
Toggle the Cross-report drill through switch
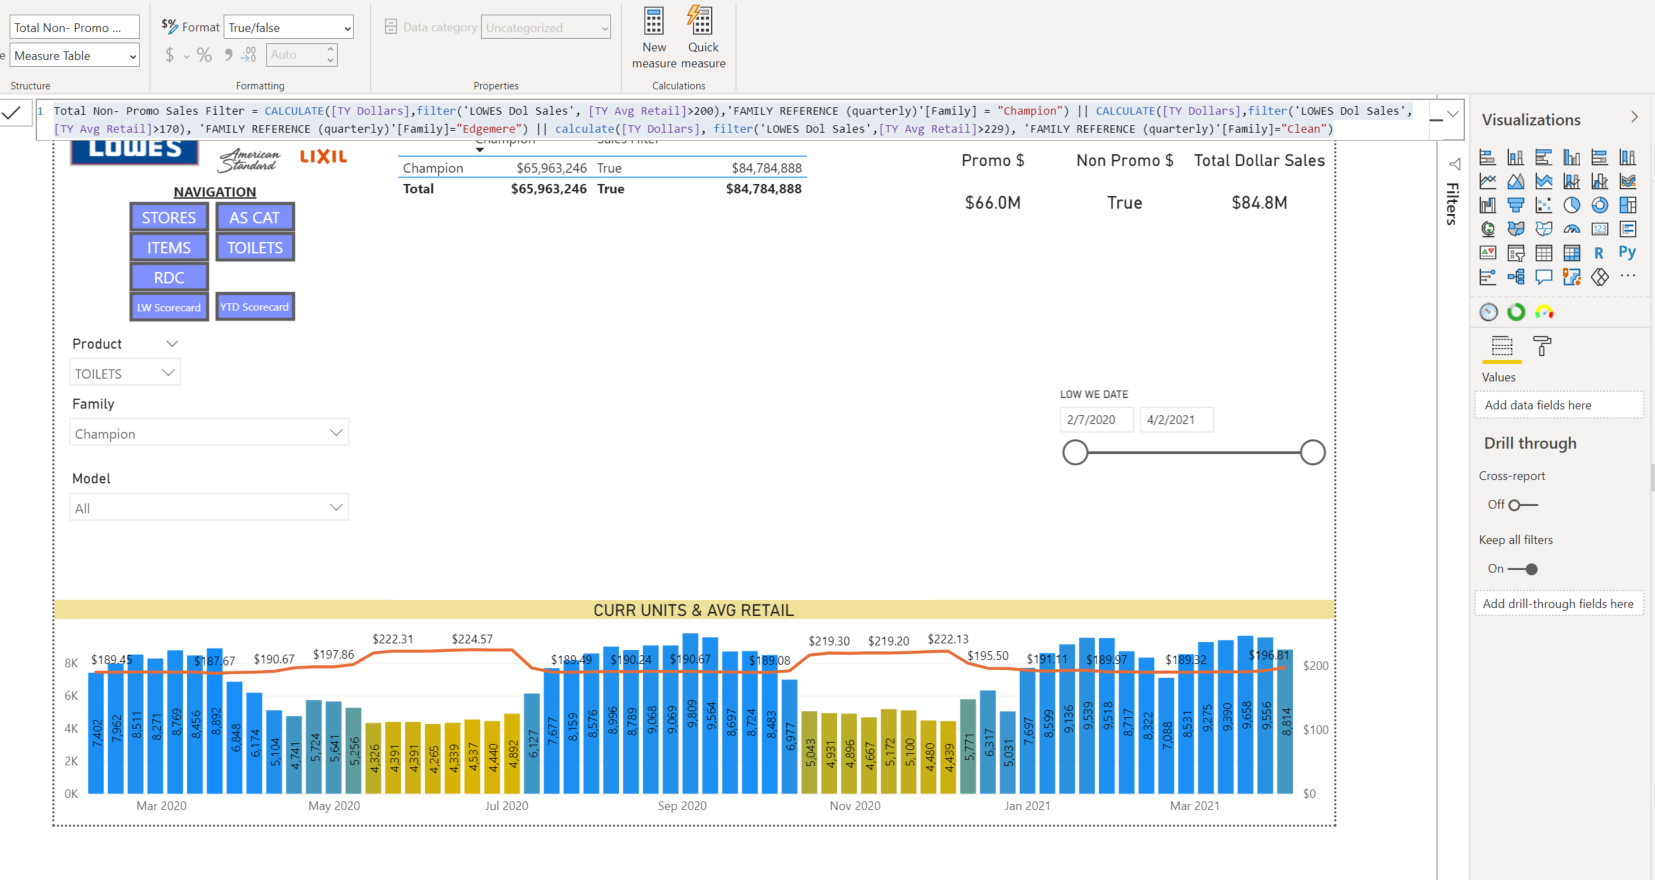(x=1523, y=505)
